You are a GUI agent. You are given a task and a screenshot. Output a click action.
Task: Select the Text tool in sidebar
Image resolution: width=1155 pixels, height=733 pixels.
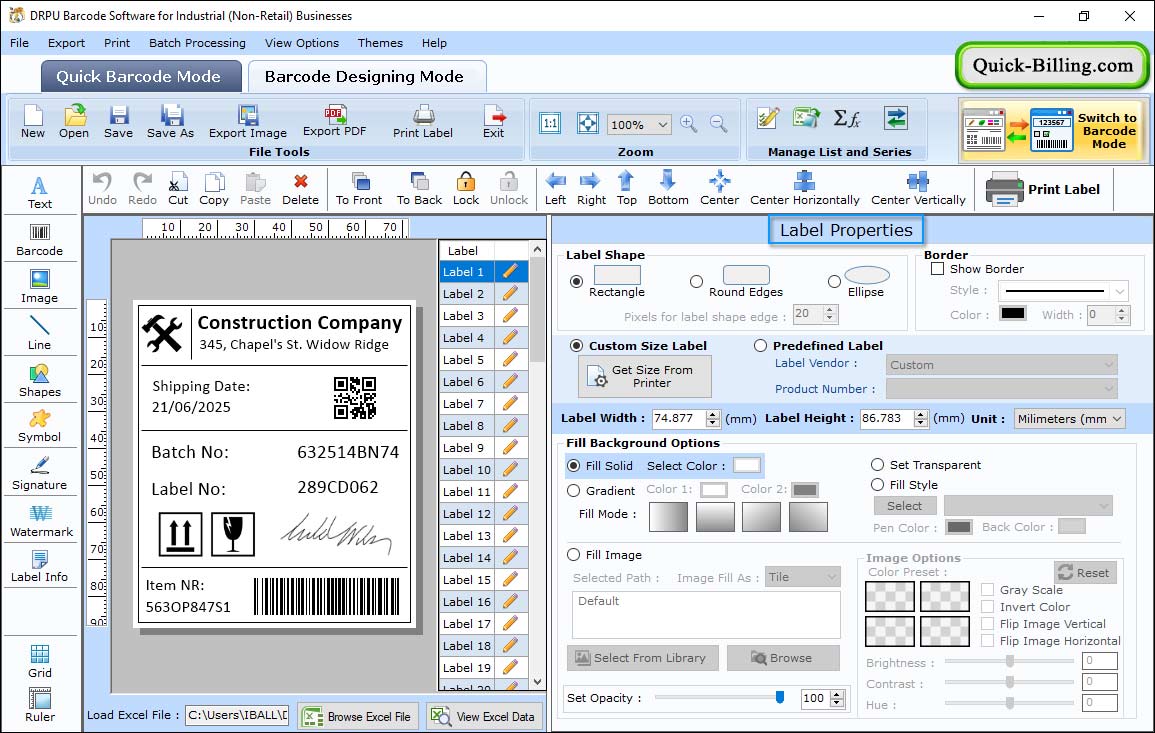pos(40,193)
